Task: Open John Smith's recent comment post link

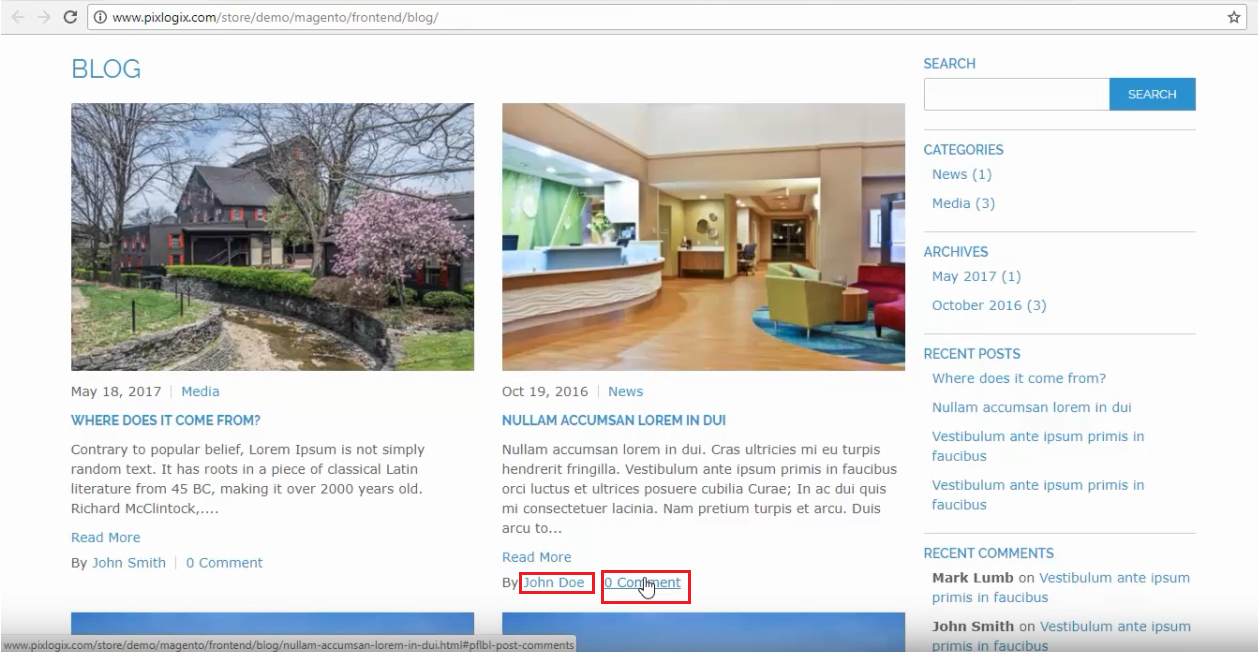Action: [1061, 636]
